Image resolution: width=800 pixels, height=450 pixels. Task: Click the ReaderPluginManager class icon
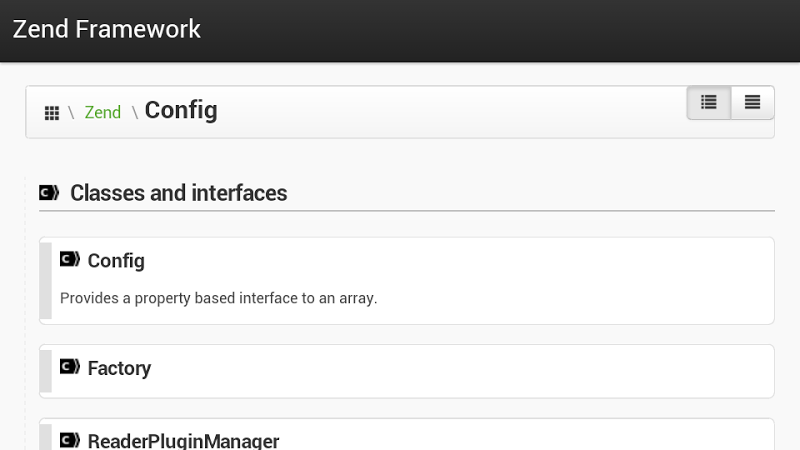coord(70,440)
